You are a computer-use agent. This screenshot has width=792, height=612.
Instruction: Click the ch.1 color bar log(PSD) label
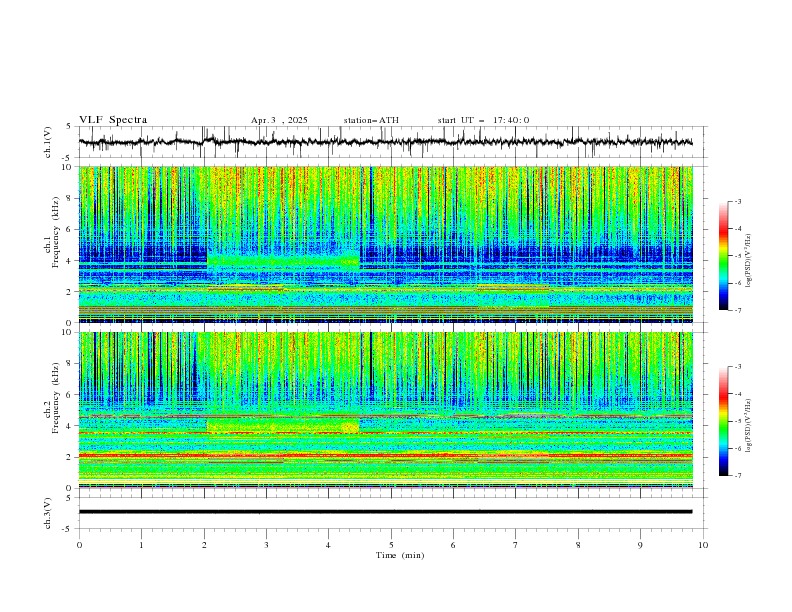749,261
